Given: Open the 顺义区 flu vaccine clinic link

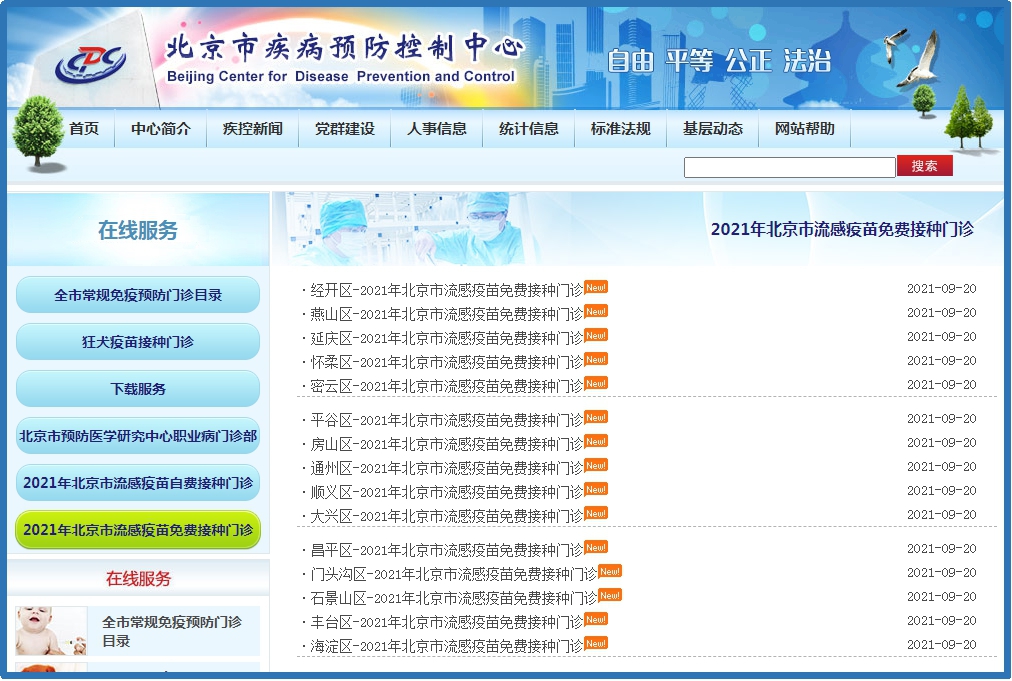Looking at the screenshot, I should (446, 493).
